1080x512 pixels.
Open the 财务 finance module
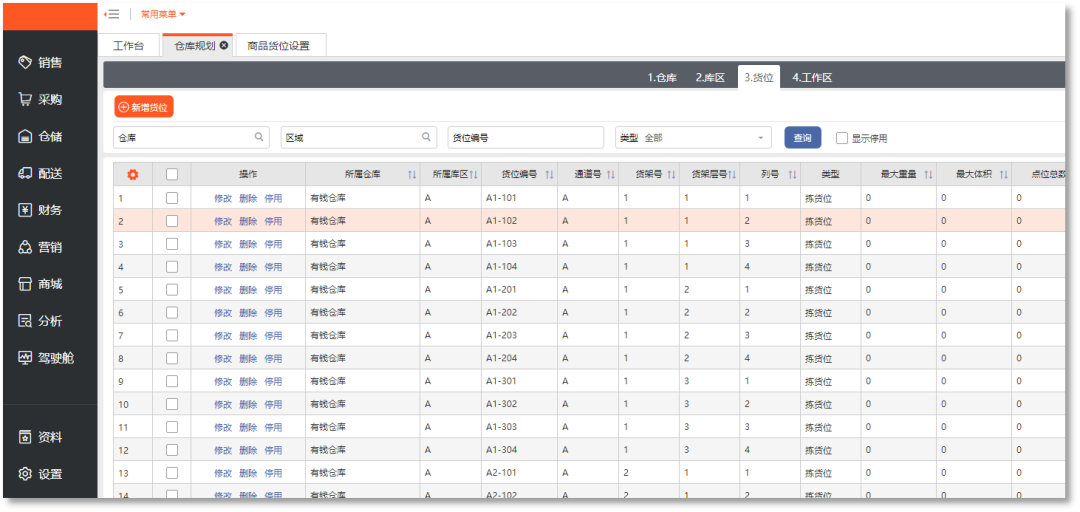tap(41, 210)
